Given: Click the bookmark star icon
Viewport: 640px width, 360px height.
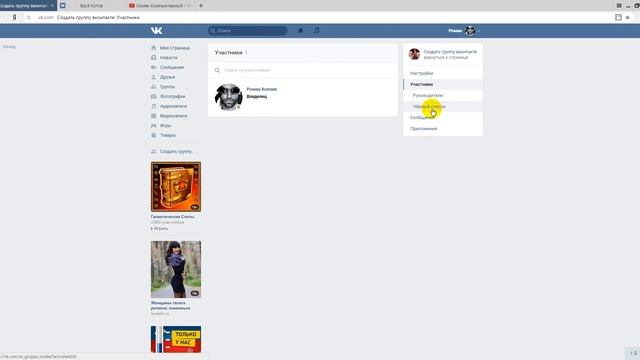Looking at the screenshot, I should click(x=628, y=18).
